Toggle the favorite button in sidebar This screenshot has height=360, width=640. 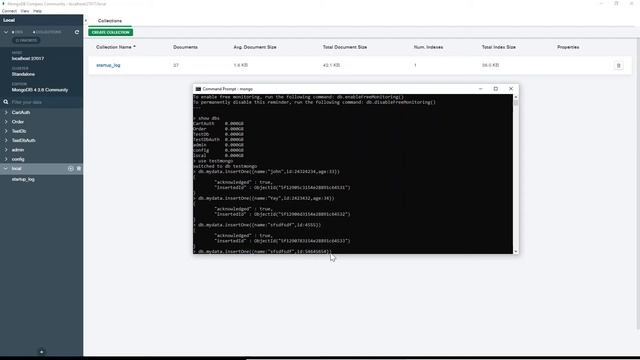click(26, 40)
